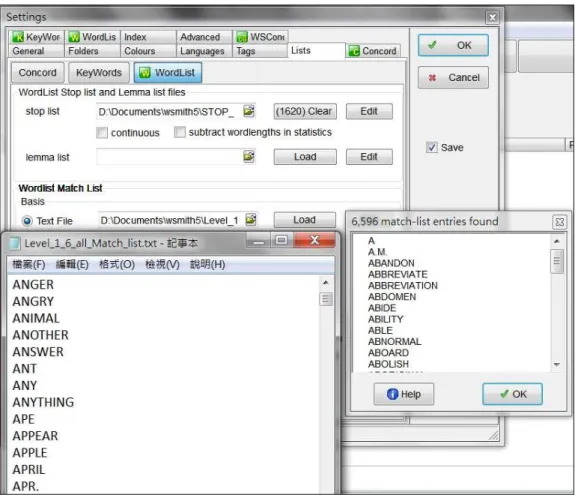This screenshot has height=495, width=575.
Task: Open the 格式(O) menu in Notepad
Action: 117,264
